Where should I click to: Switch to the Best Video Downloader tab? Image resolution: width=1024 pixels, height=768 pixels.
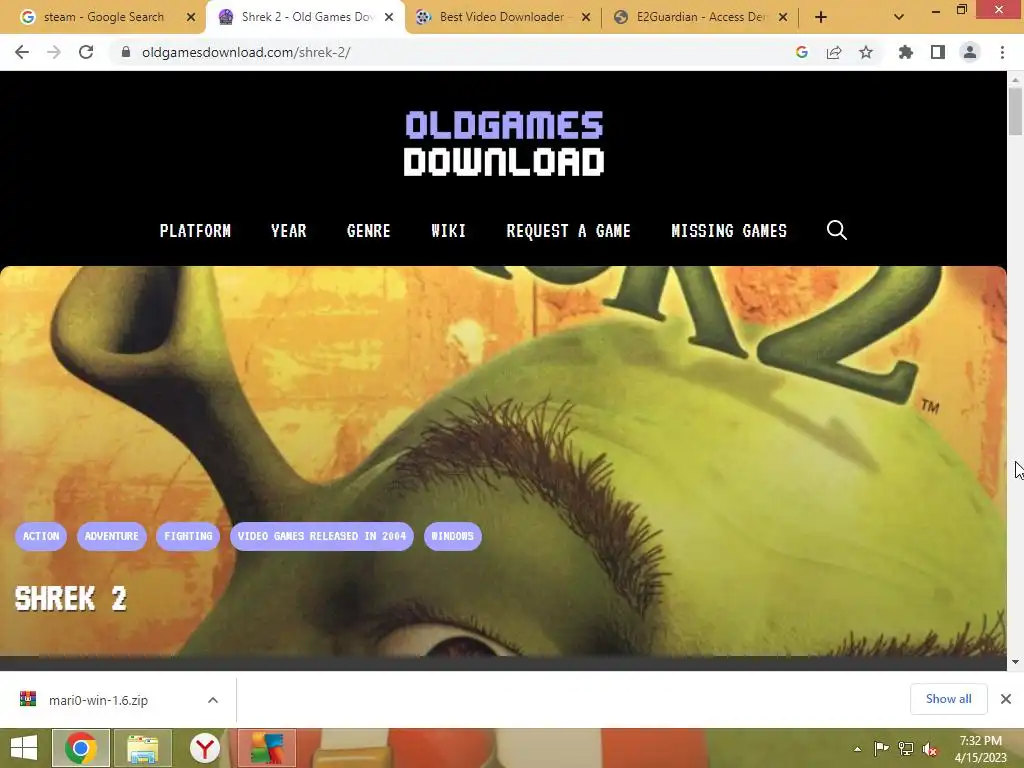point(501,17)
